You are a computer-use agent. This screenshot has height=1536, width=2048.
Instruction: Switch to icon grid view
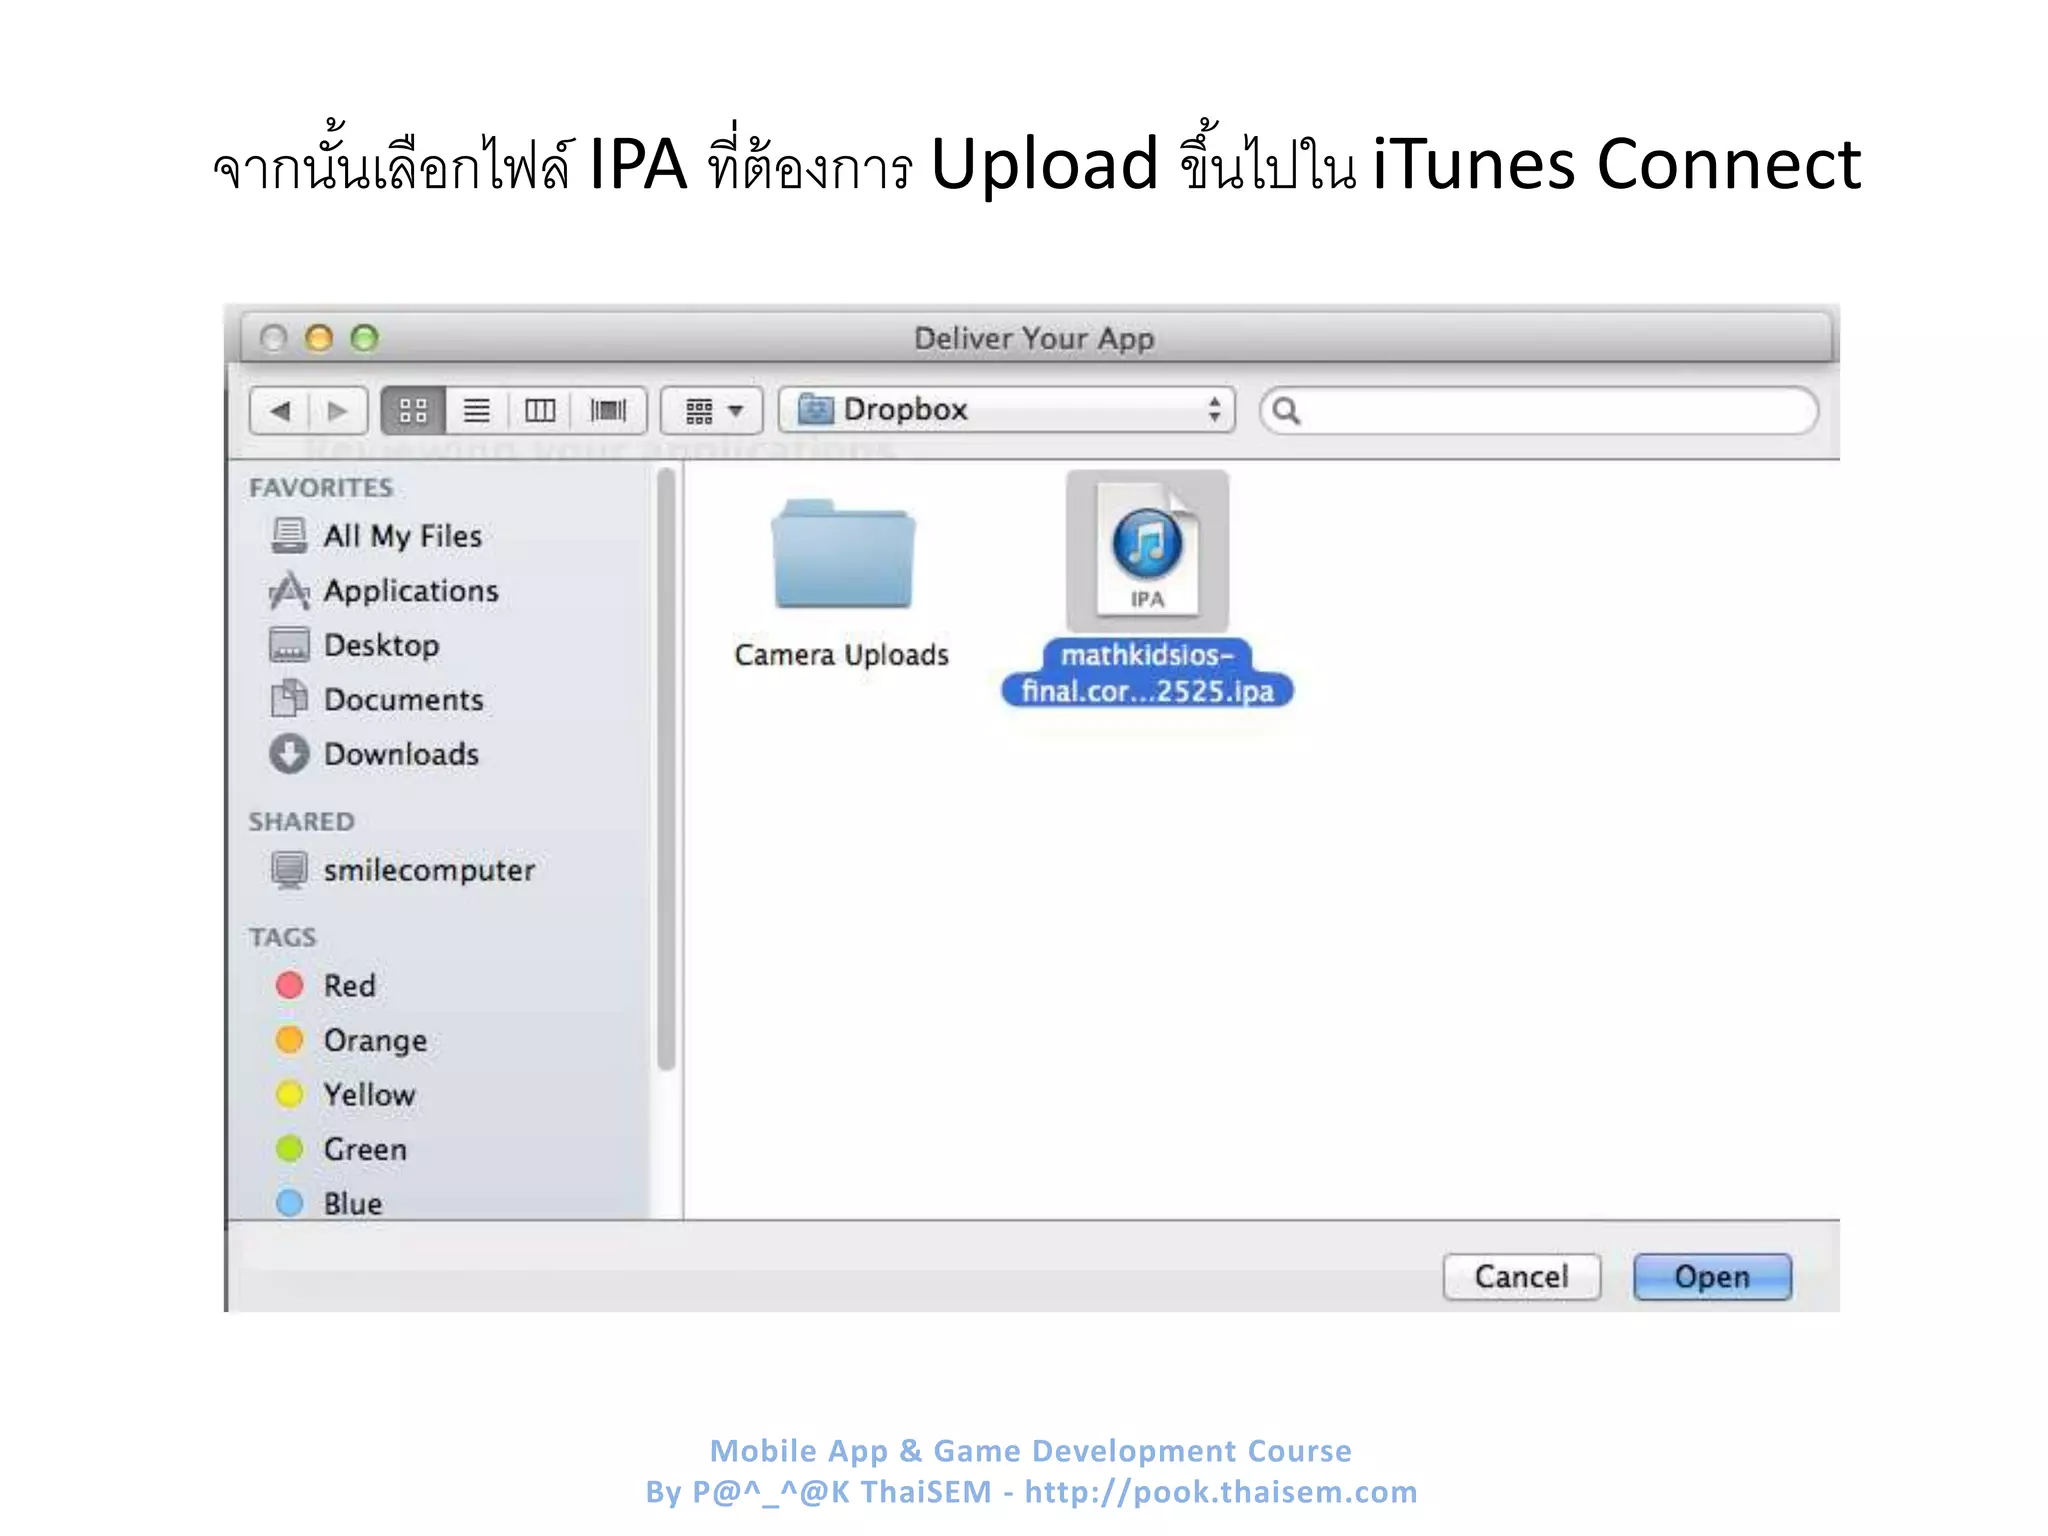413,411
